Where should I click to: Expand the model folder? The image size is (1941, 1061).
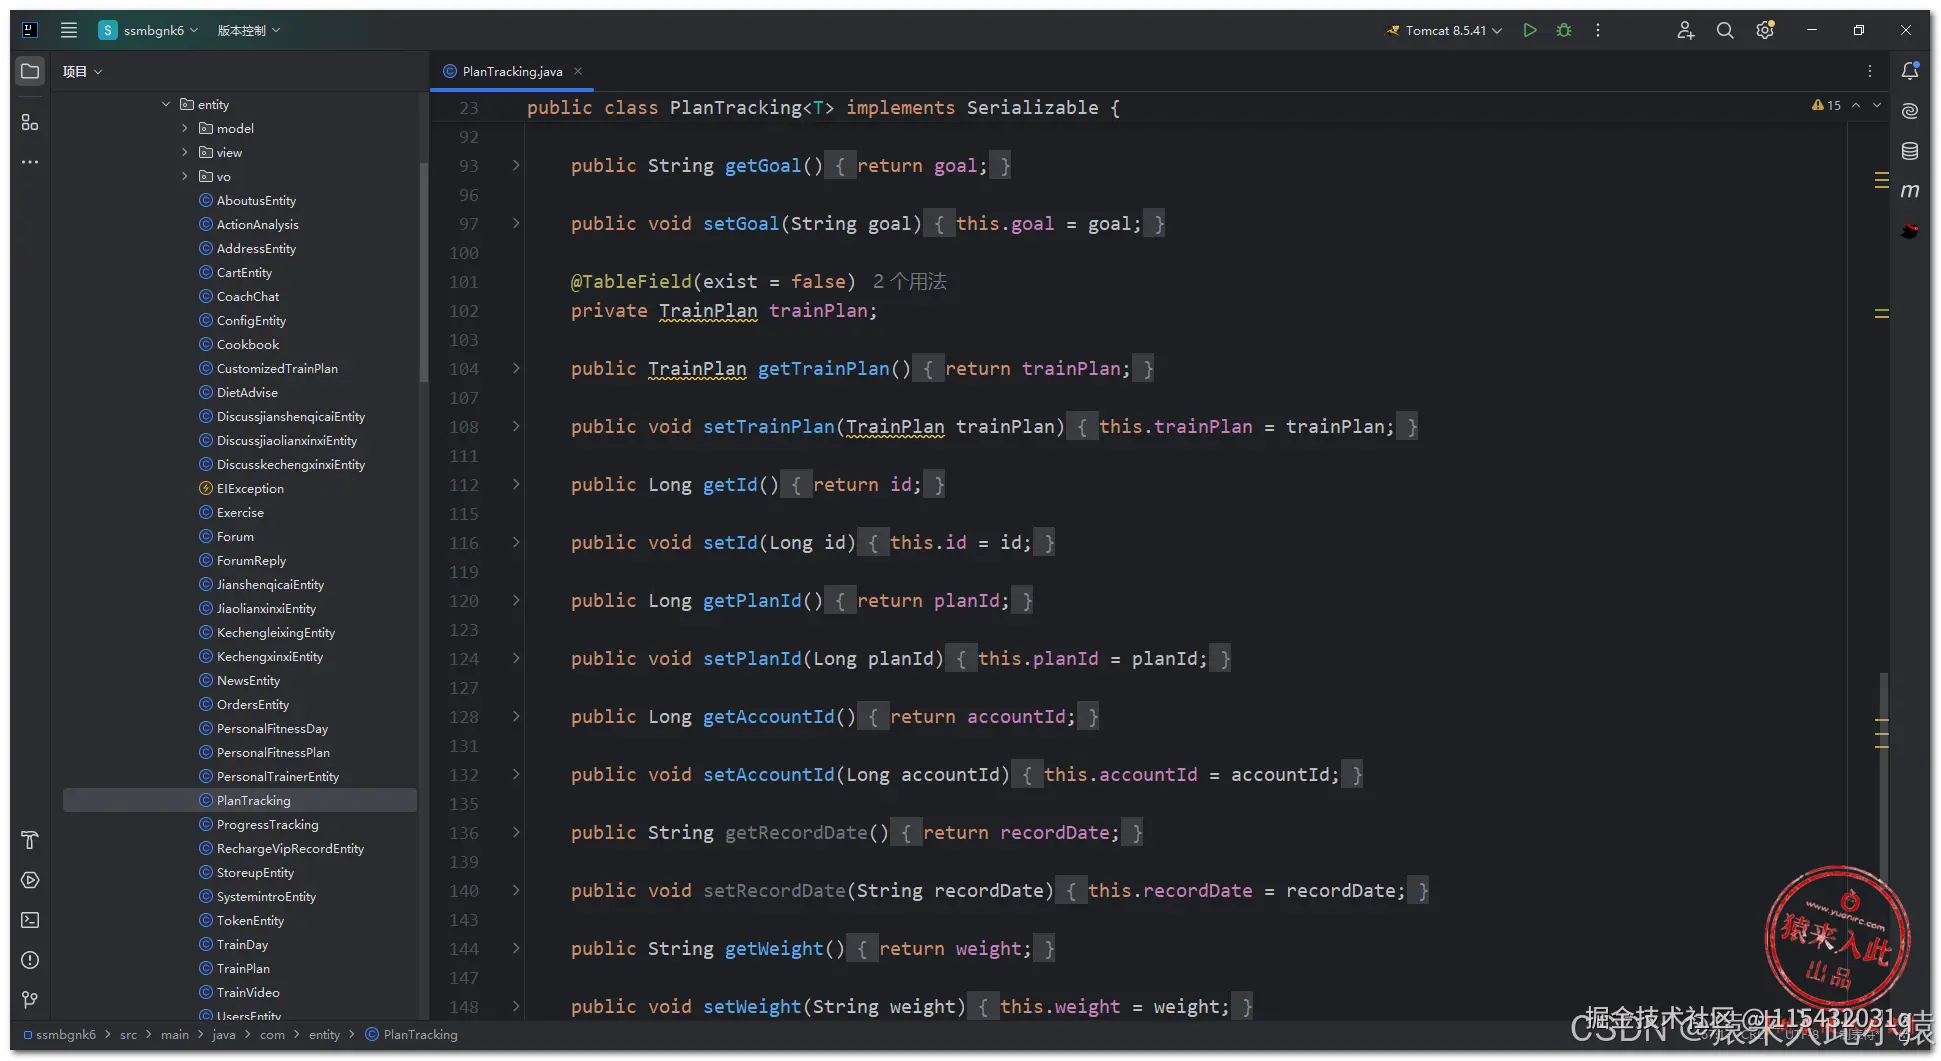pyautogui.click(x=185, y=128)
